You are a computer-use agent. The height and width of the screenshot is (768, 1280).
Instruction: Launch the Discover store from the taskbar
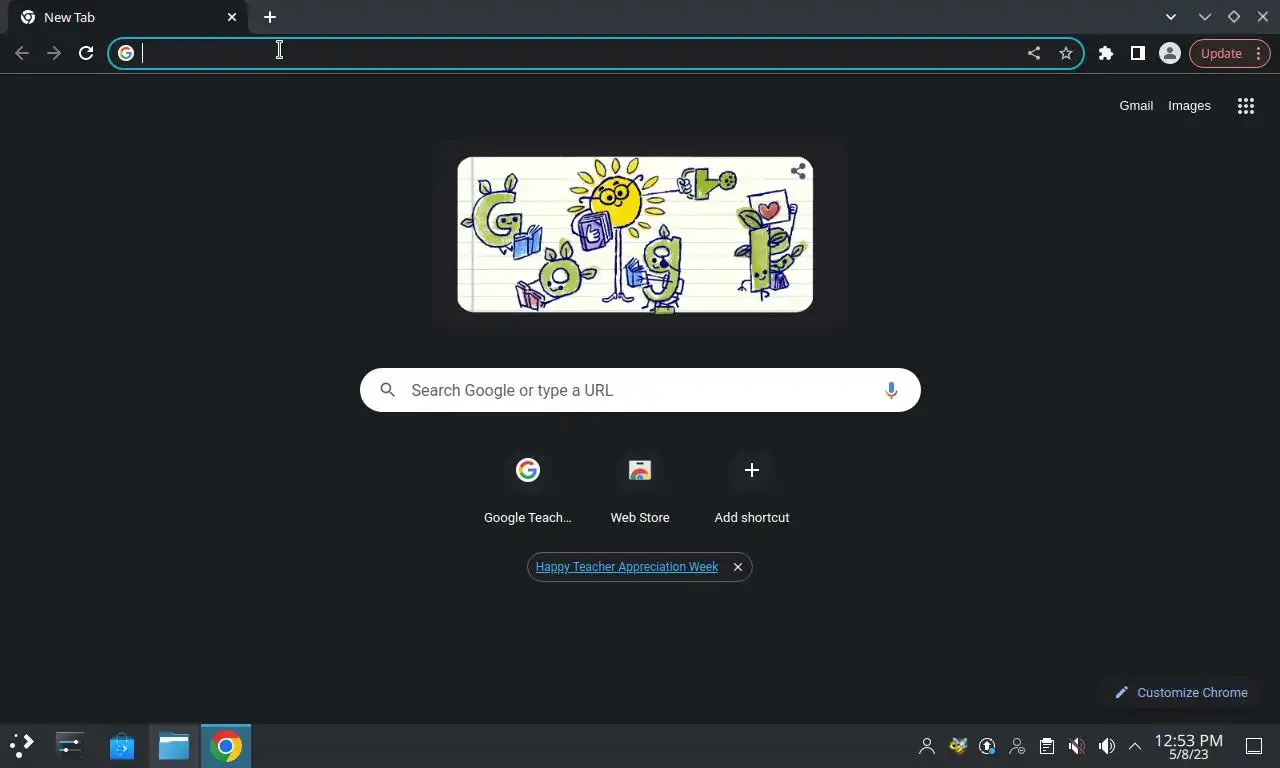[x=122, y=746]
